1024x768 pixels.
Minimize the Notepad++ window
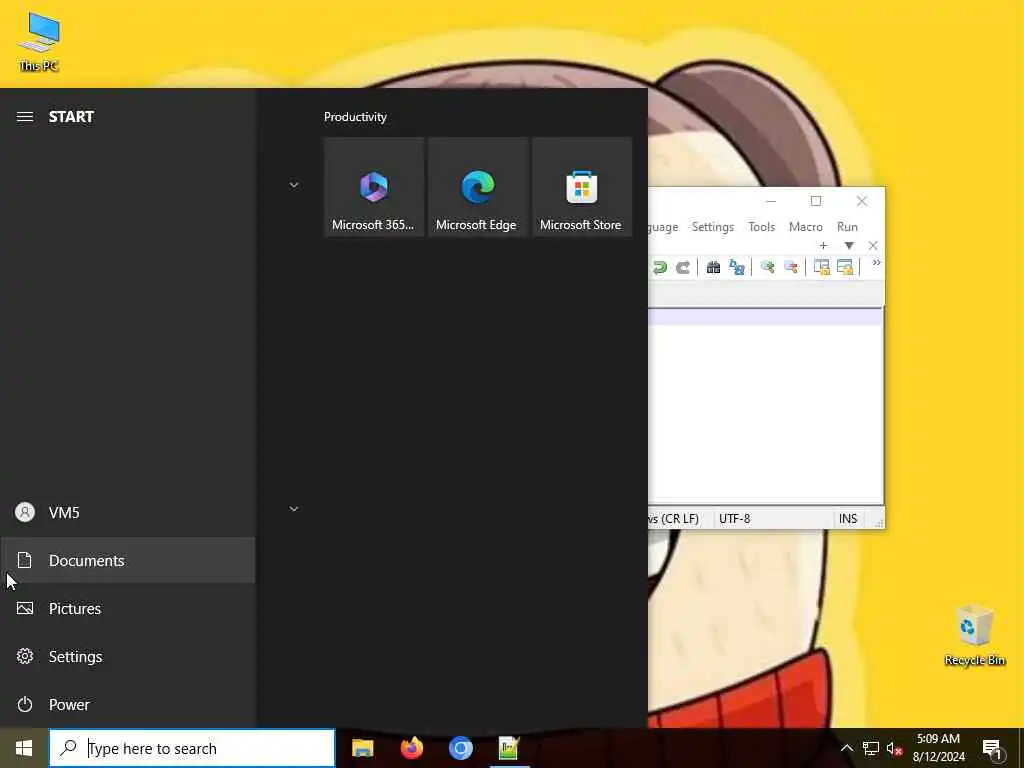tap(771, 201)
